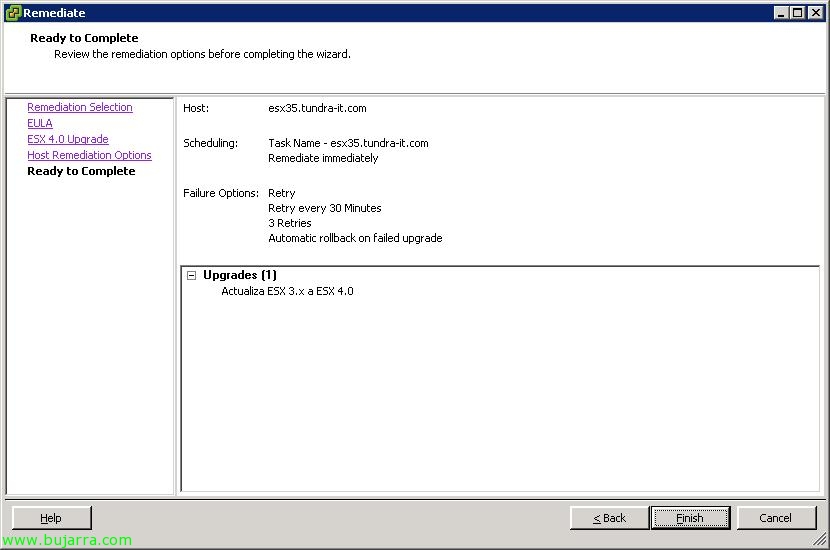
Task: Click the 3 Retries text
Action: pos(290,223)
